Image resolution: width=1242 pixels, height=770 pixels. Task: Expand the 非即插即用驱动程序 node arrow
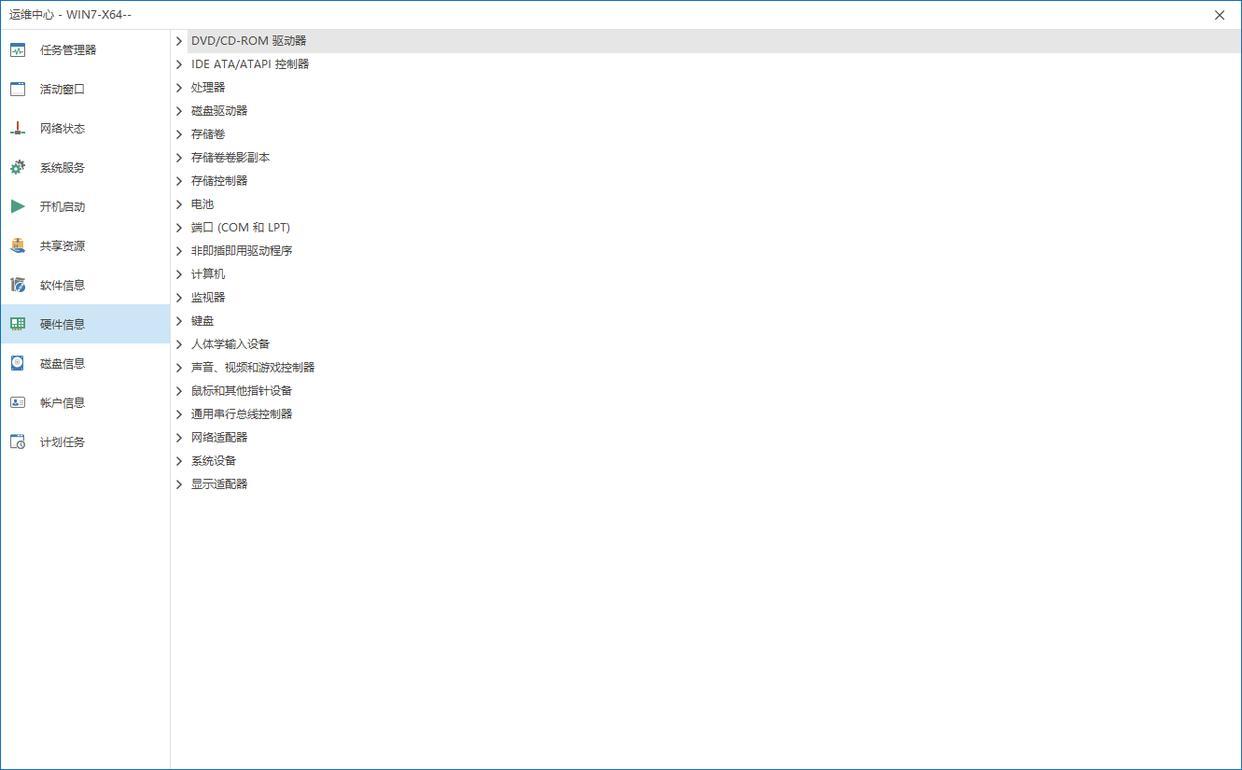179,251
